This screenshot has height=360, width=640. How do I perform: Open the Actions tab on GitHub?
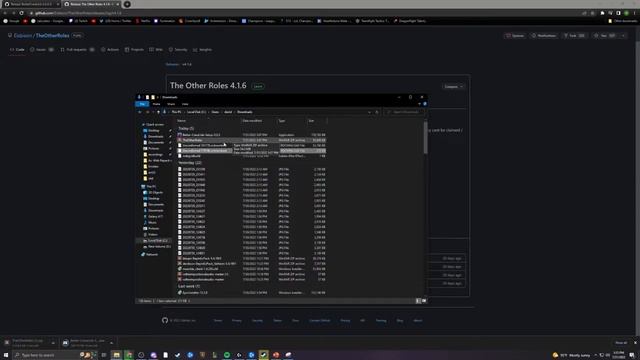110,50
